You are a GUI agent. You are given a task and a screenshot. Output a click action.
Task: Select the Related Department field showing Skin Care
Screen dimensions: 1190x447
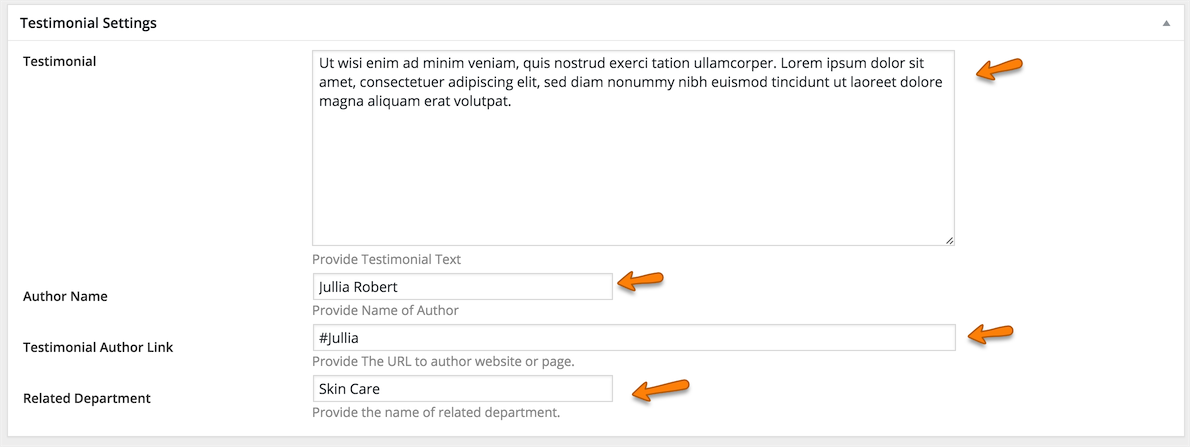462,389
